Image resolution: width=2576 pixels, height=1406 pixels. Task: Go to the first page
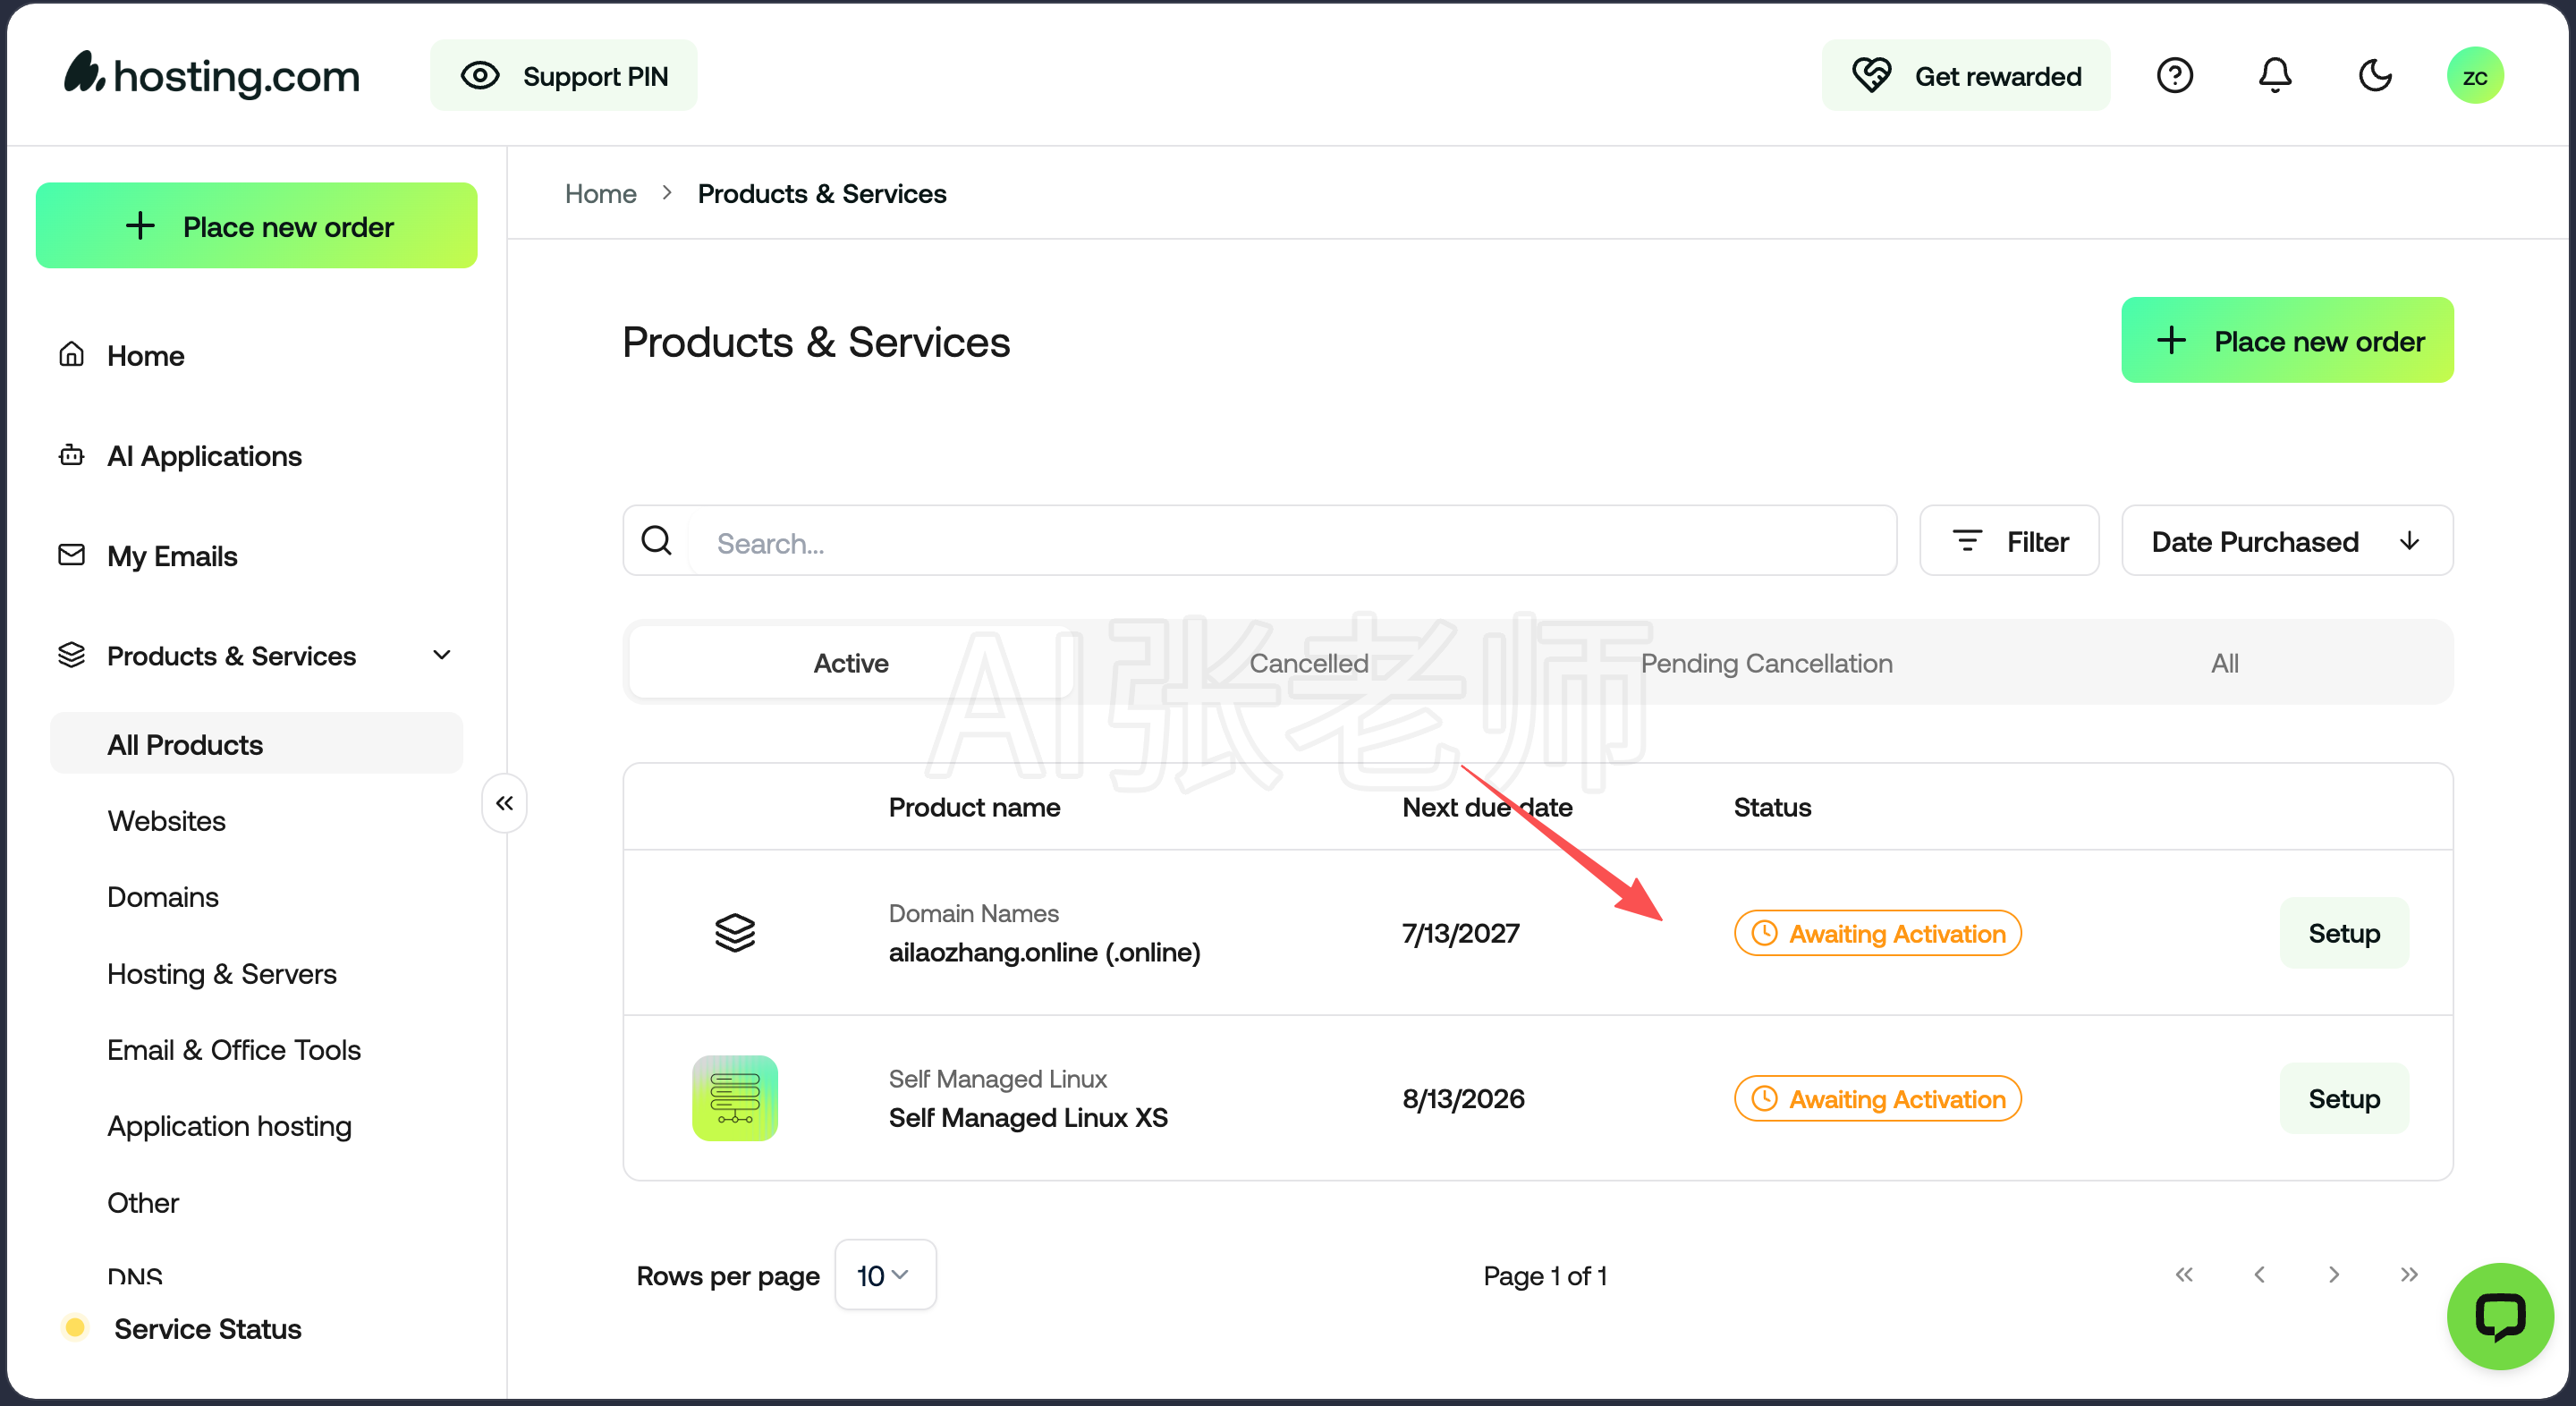pyautogui.click(x=2183, y=1274)
